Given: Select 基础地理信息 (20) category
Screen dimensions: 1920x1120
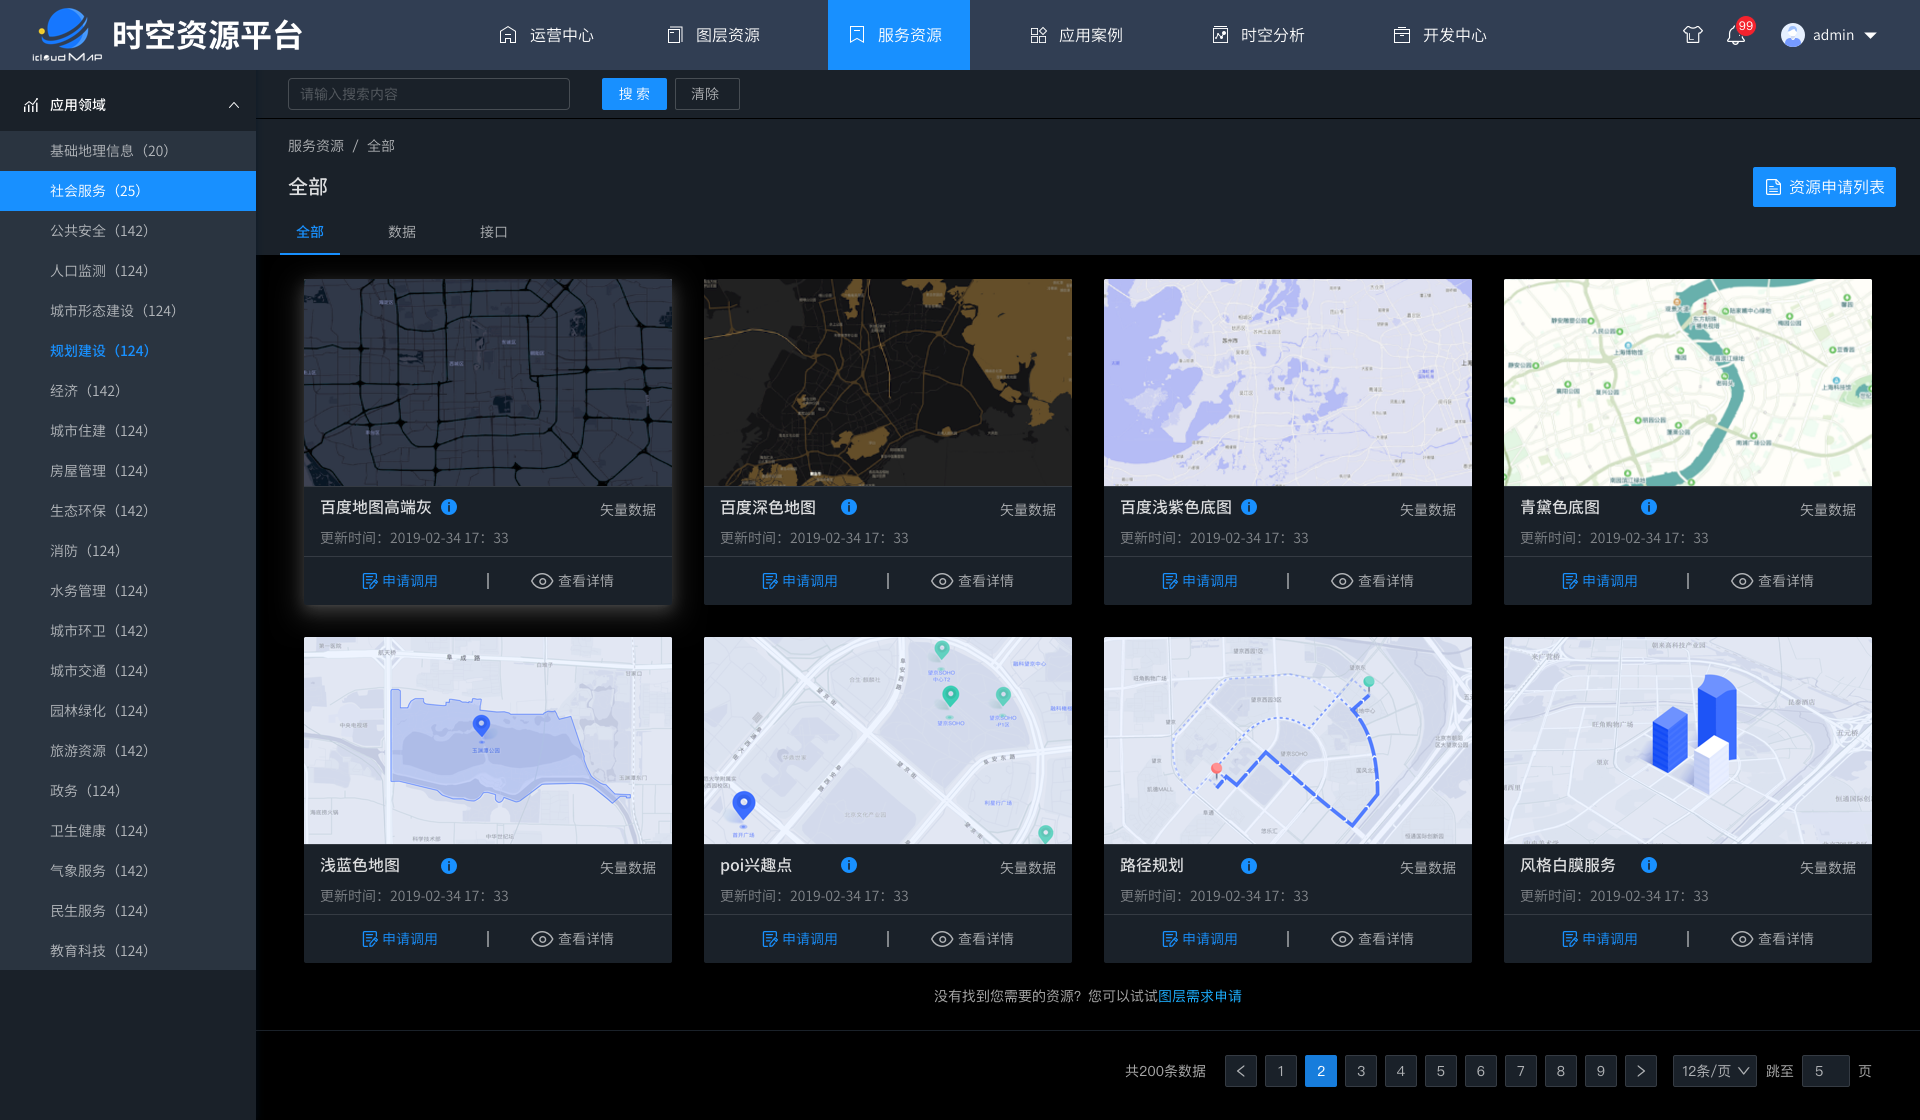Looking at the screenshot, I should (x=128, y=151).
